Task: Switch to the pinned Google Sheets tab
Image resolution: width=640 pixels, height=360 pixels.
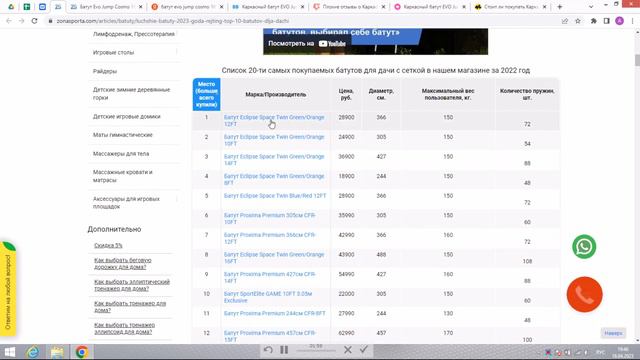Action: pyautogui.click(x=27, y=7)
